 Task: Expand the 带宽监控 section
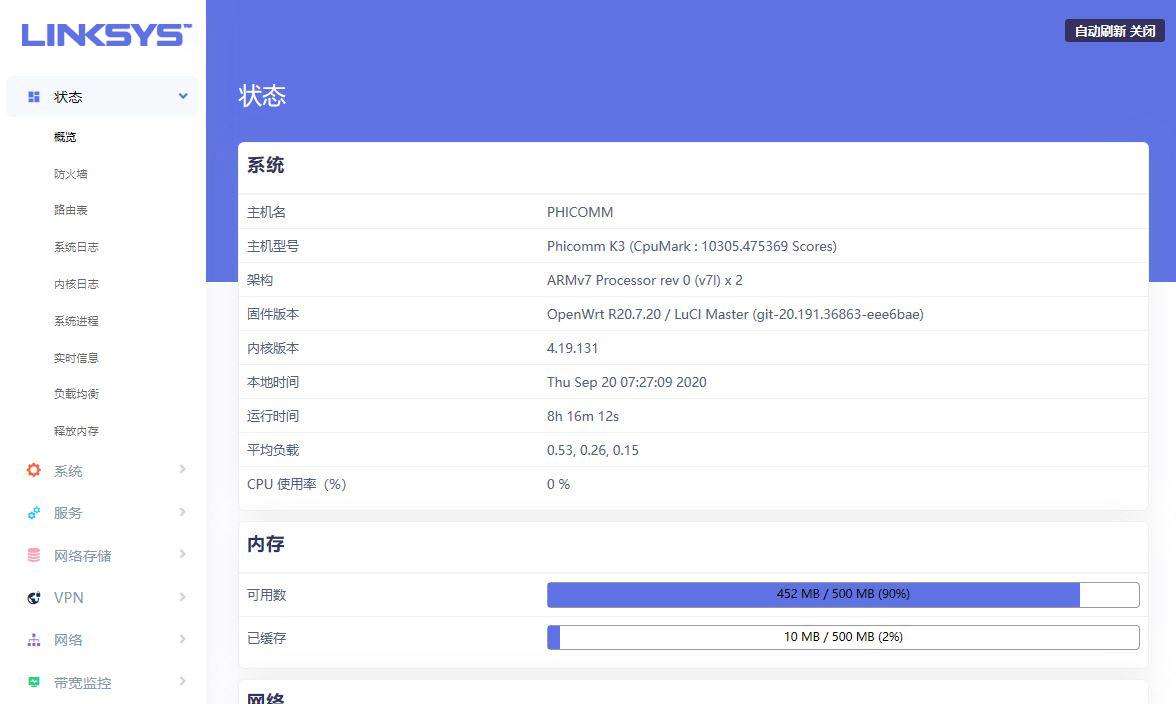coord(183,681)
